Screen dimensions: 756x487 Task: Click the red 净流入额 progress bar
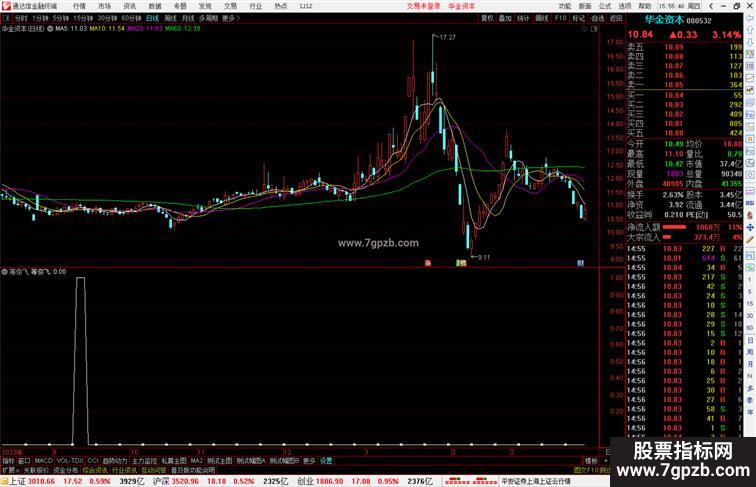click(674, 227)
